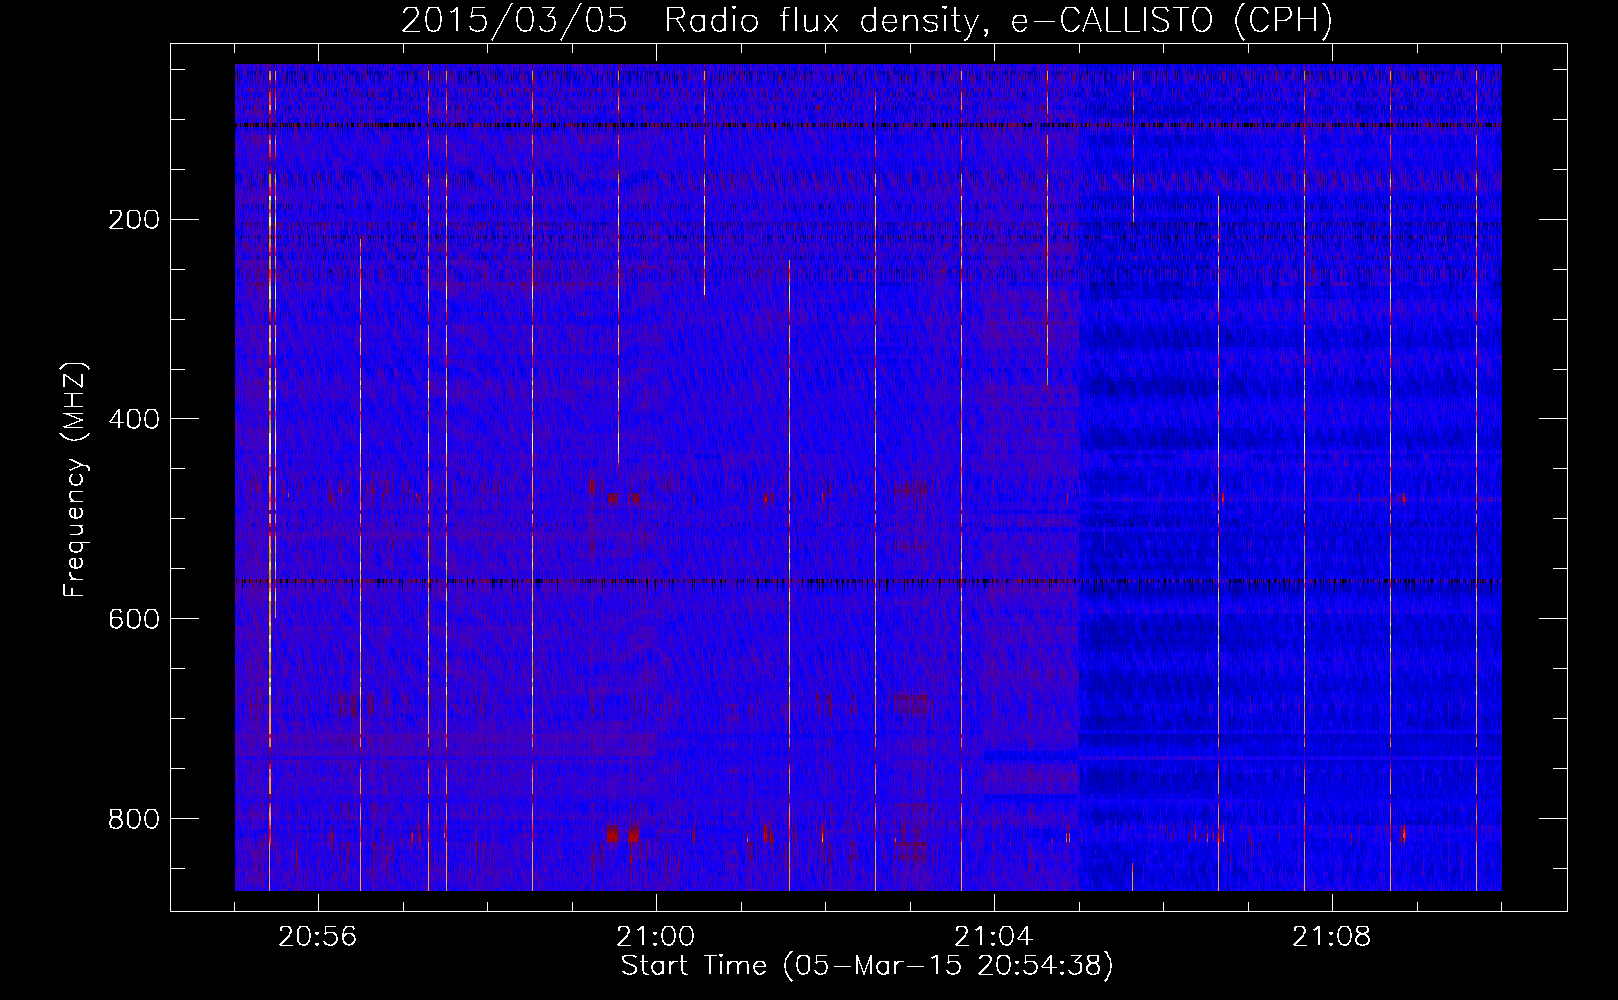
Task: Click the 20:56 time tick label
Action: (x=318, y=937)
